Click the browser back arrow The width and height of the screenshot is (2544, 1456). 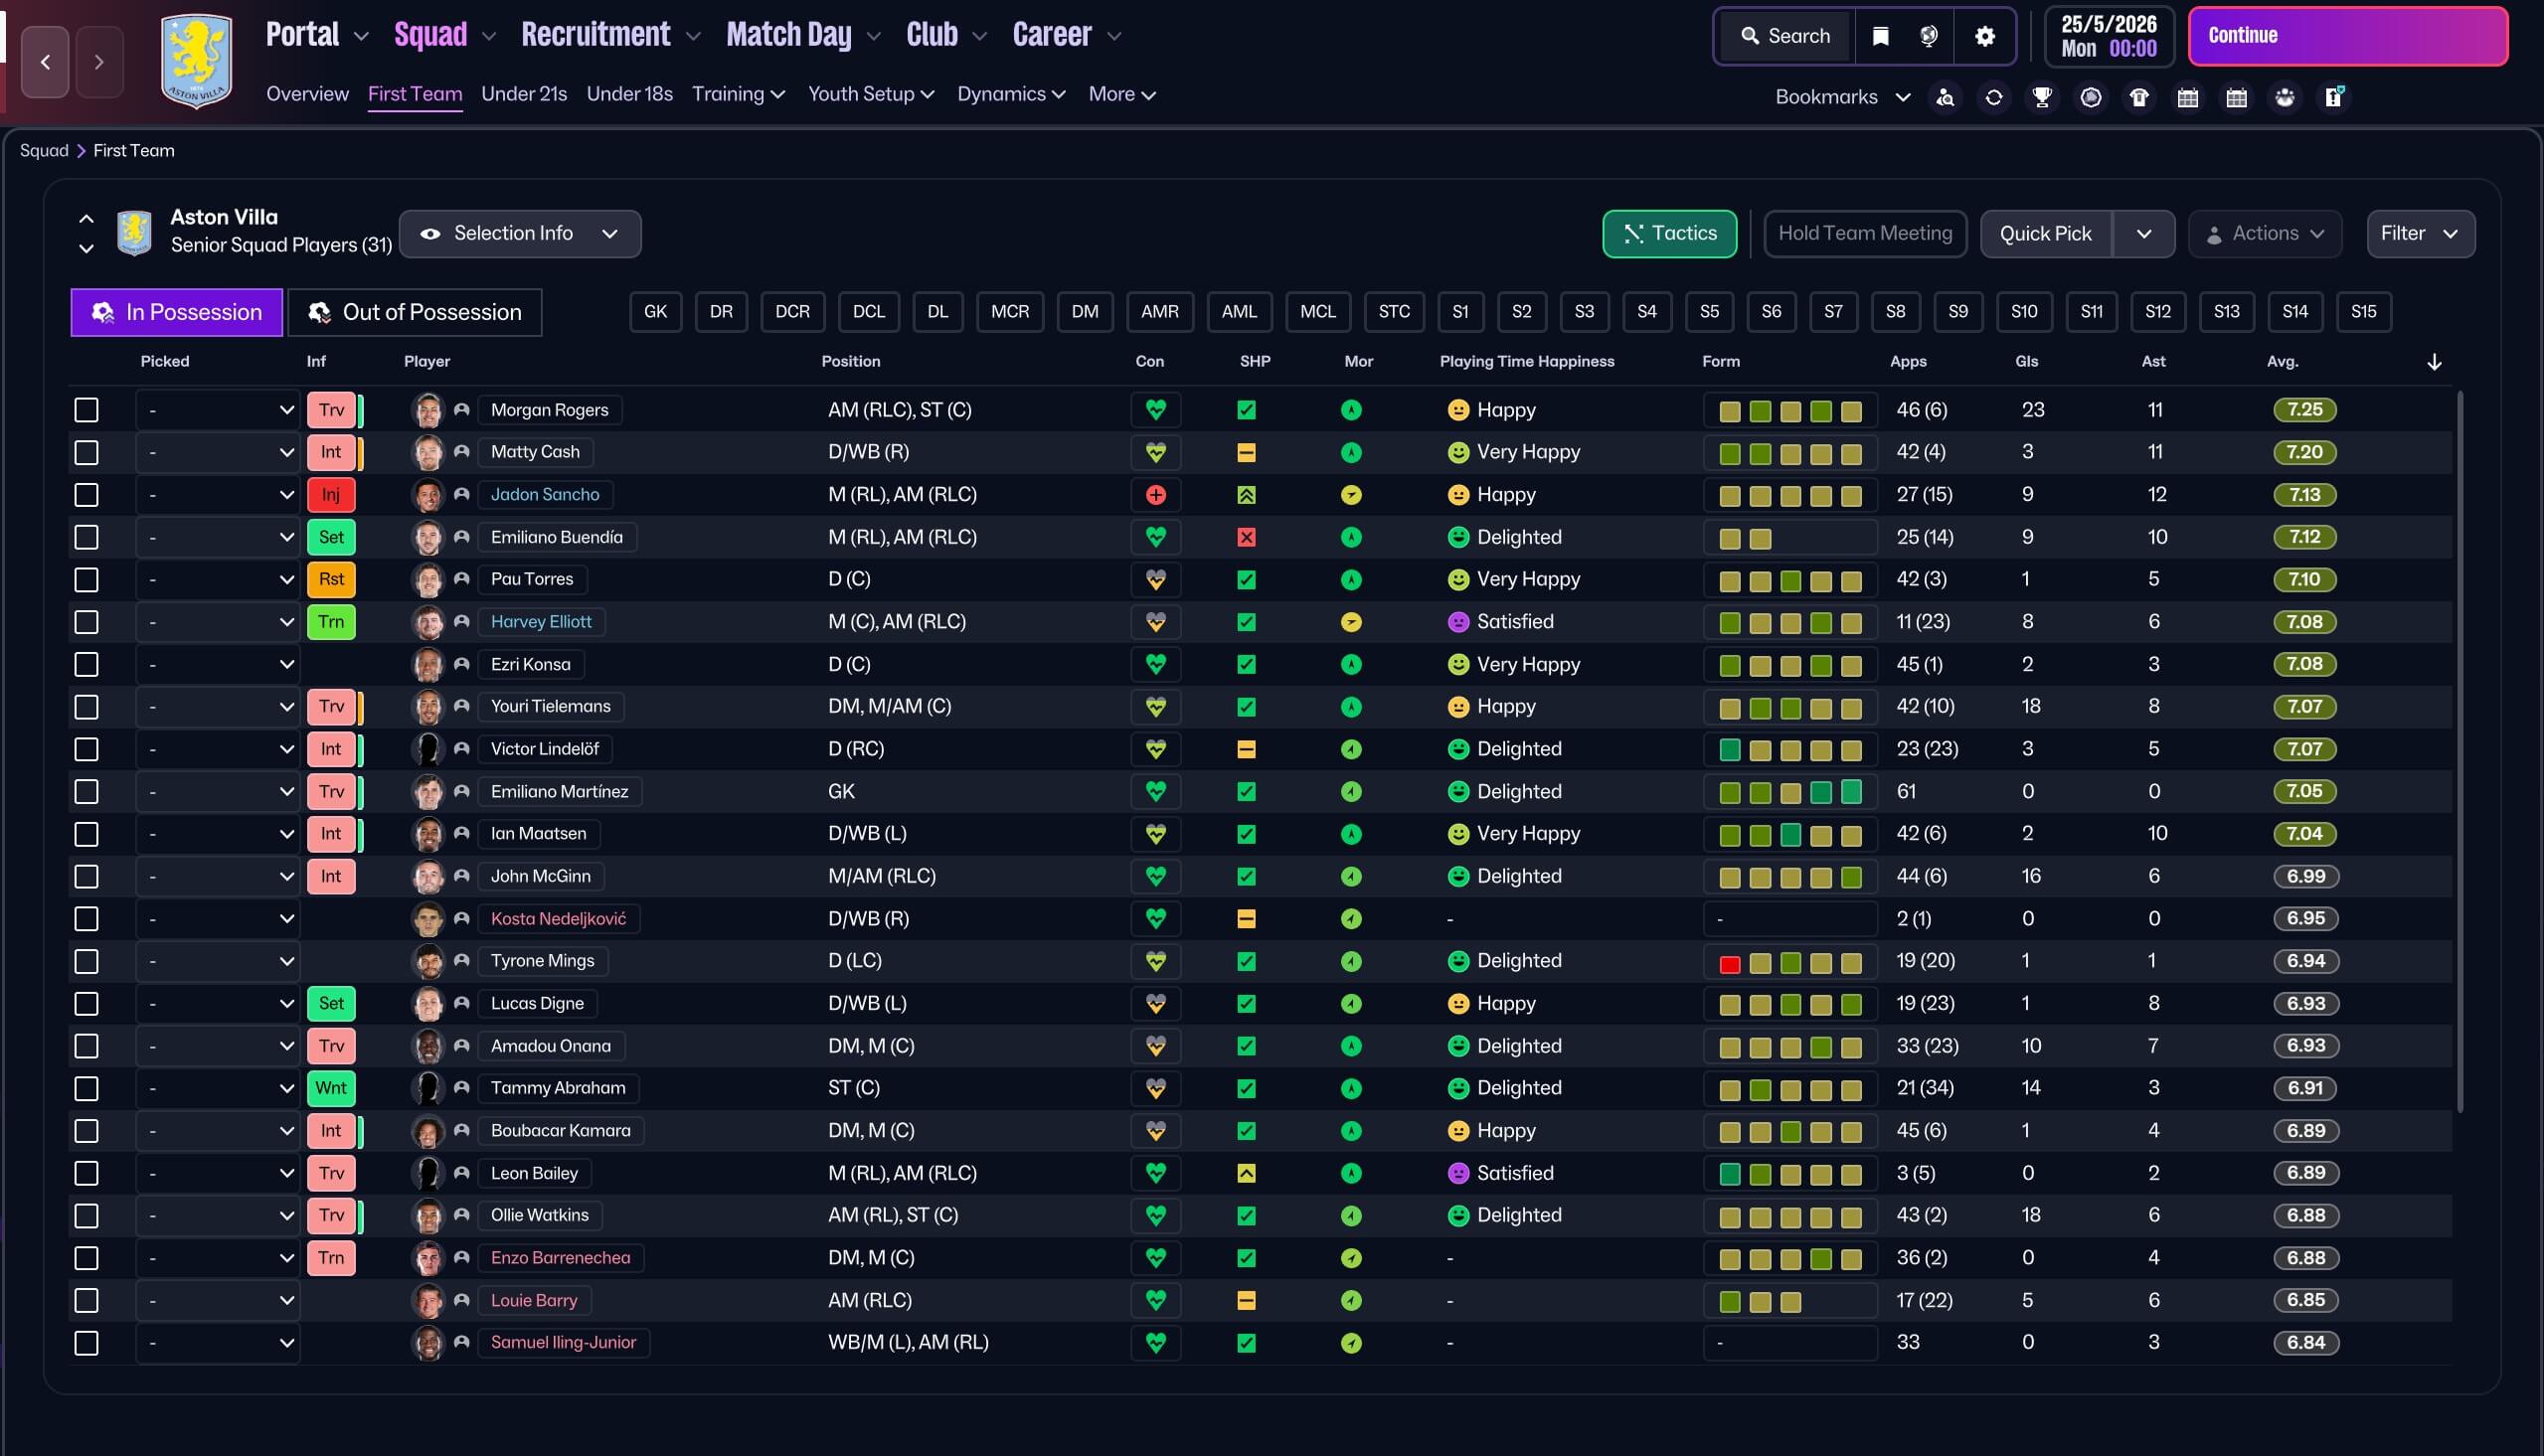45,62
